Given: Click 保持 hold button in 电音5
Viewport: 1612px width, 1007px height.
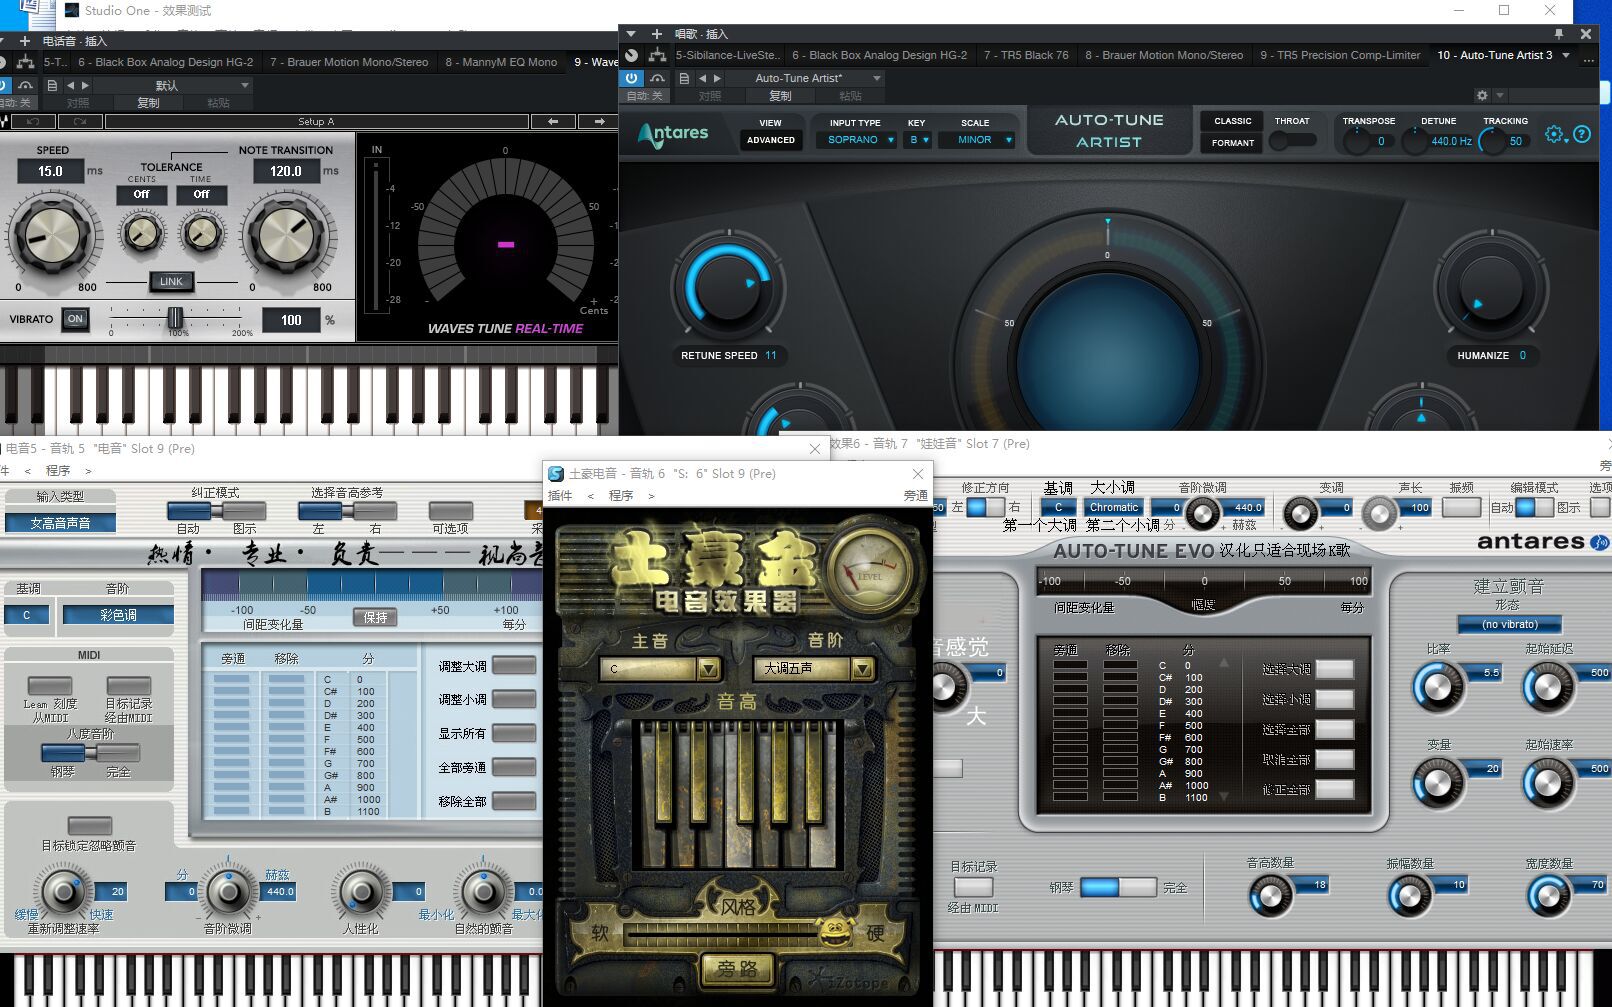Looking at the screenshot, I should [375, 617].
